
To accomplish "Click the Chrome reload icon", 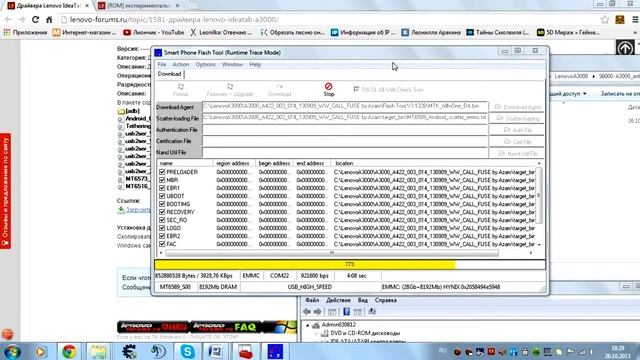I will [x=36, y=20].
